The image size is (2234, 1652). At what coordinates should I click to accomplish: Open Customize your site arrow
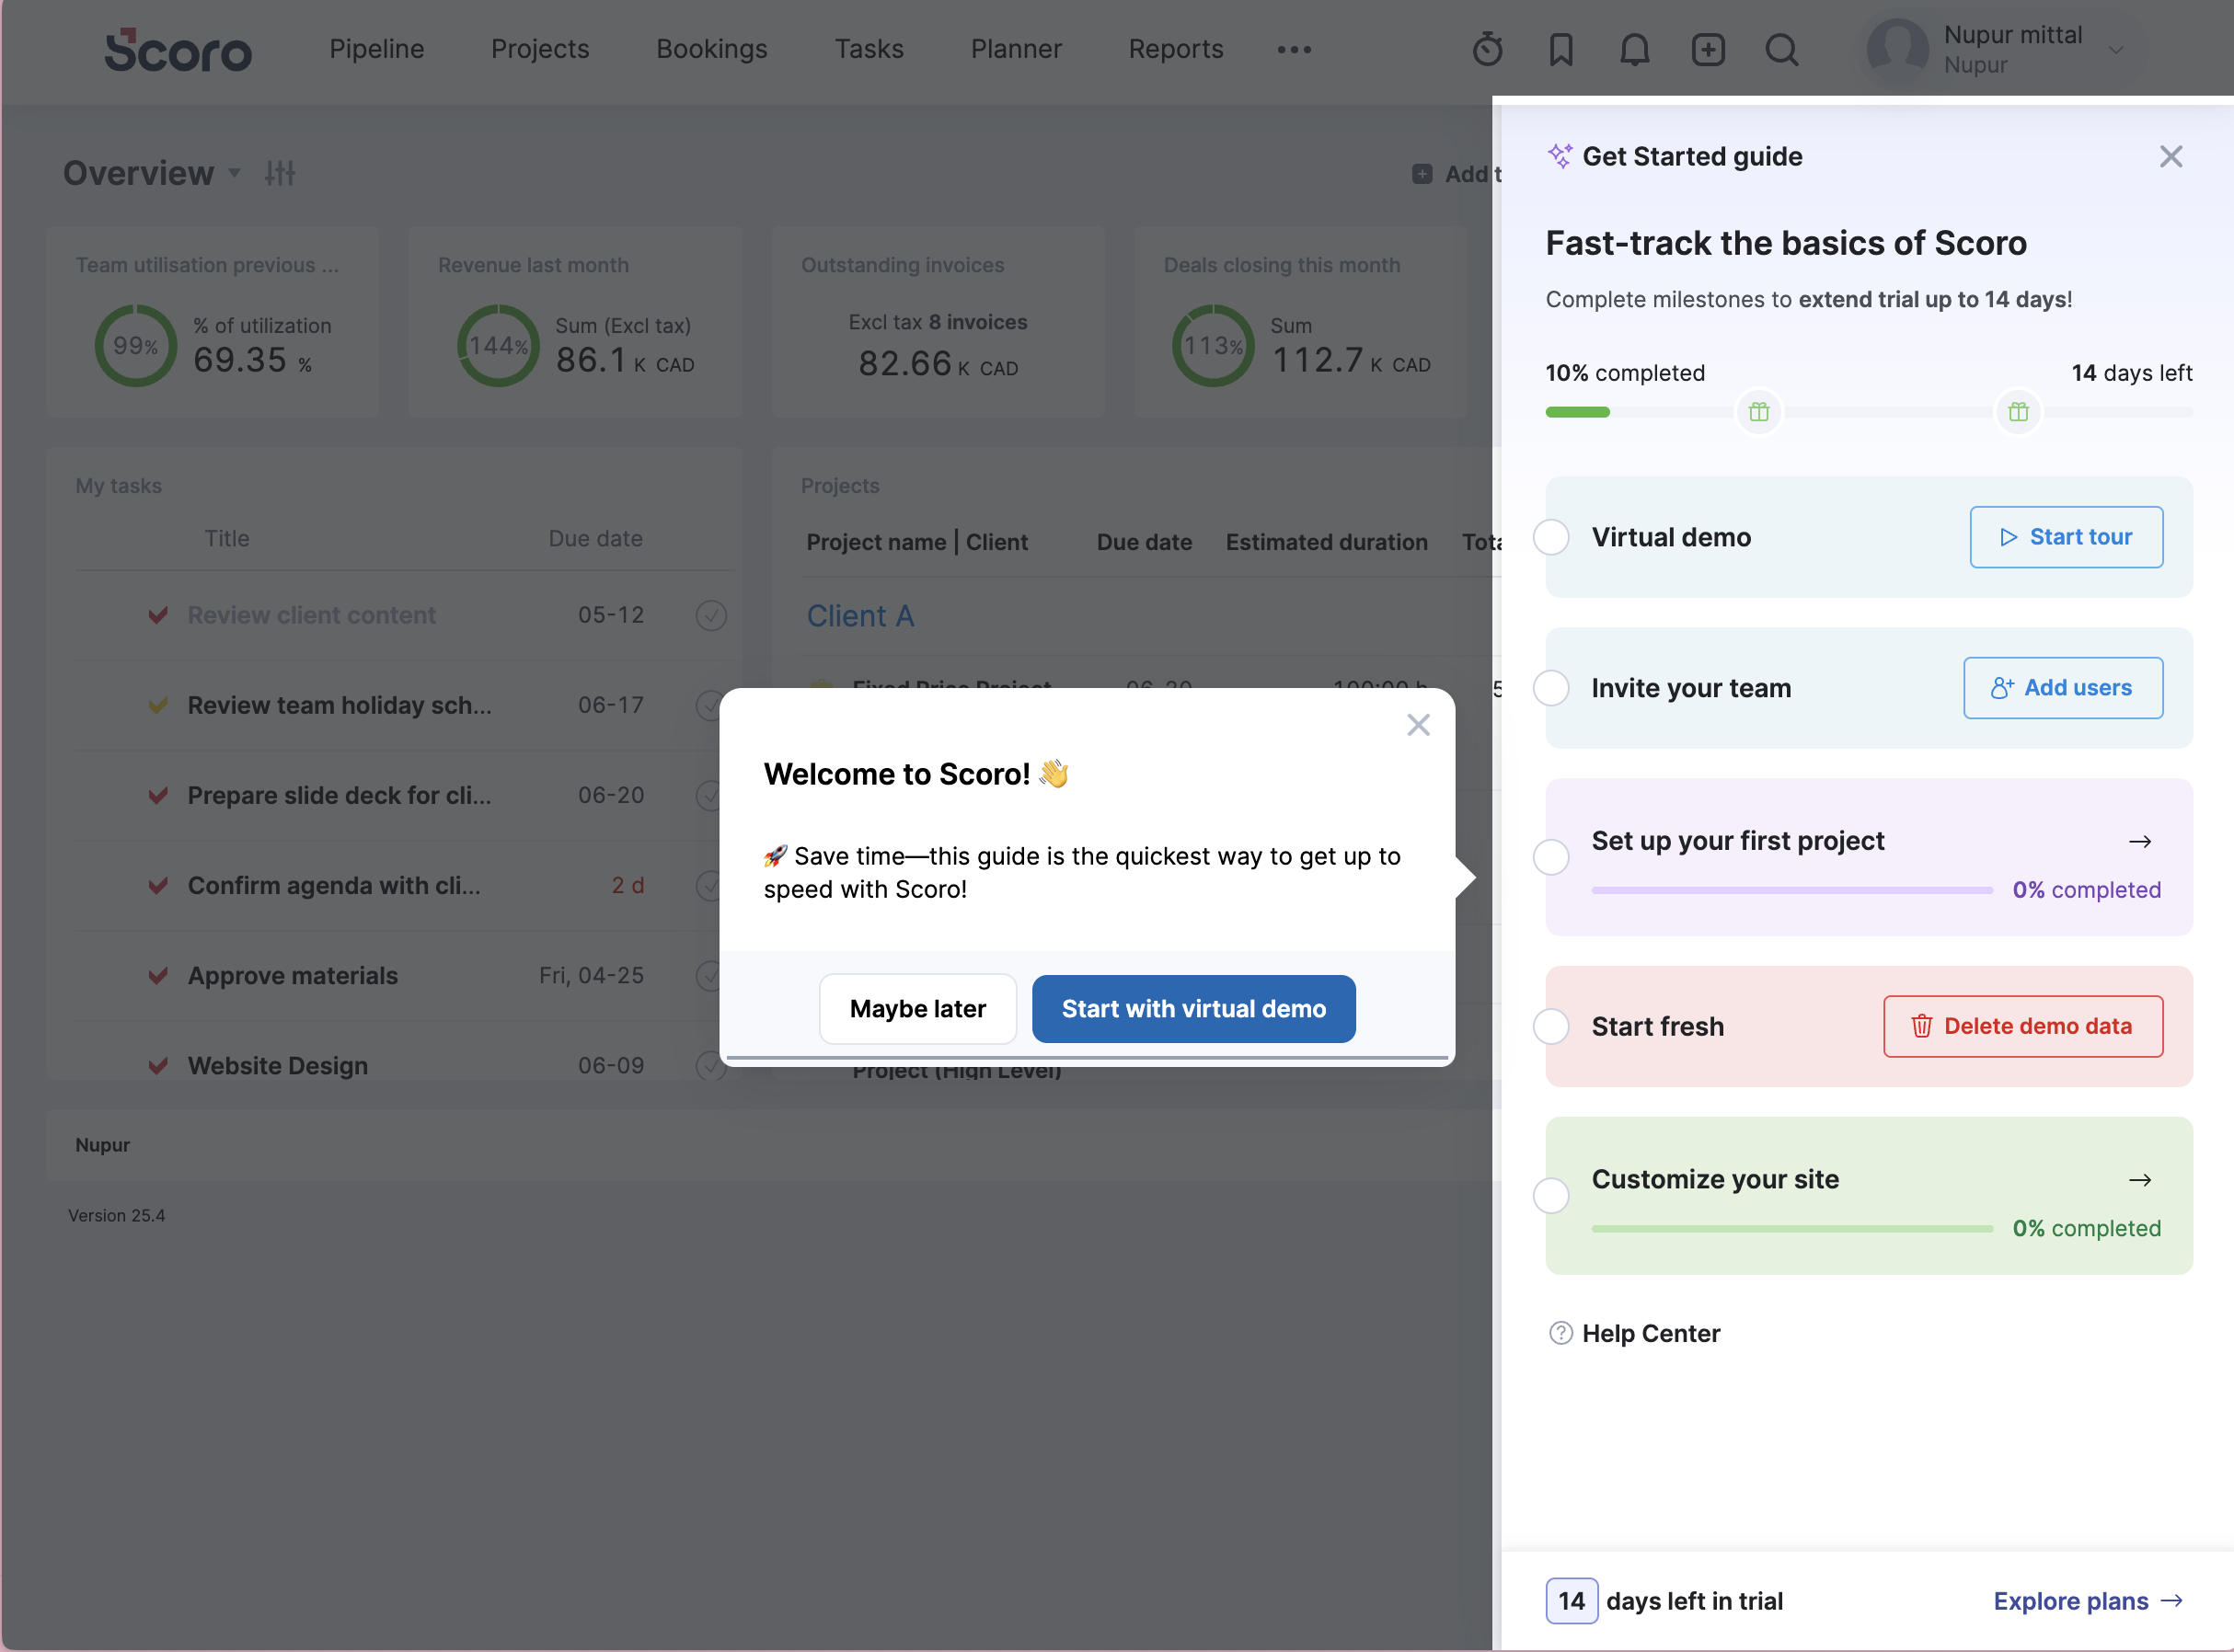(x=2140, y=1180)
